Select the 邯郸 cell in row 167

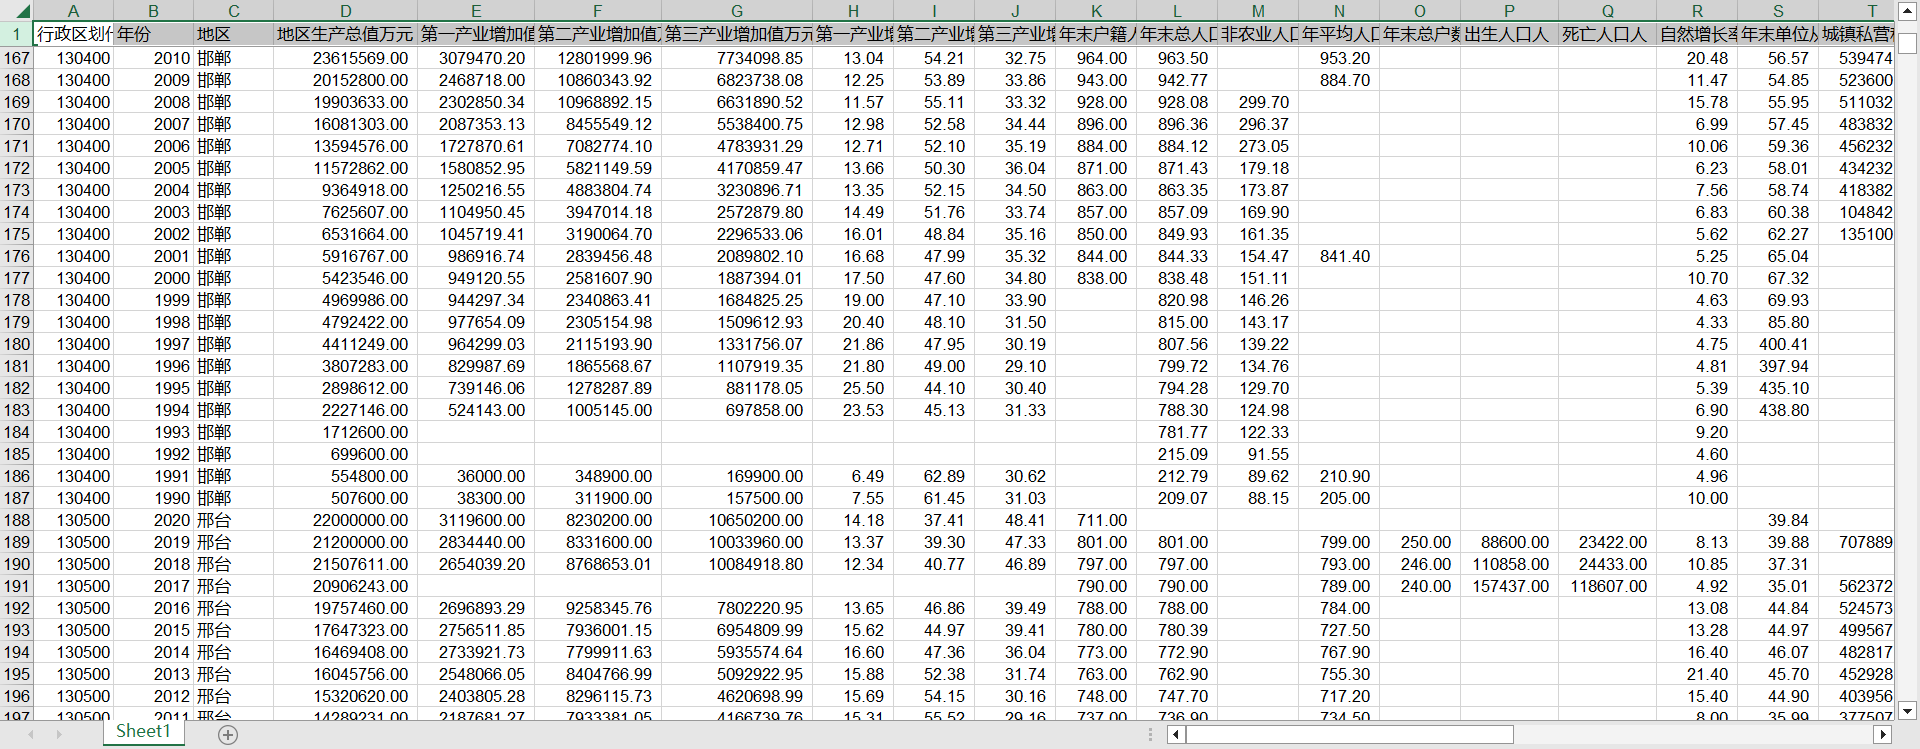(233, 58)
